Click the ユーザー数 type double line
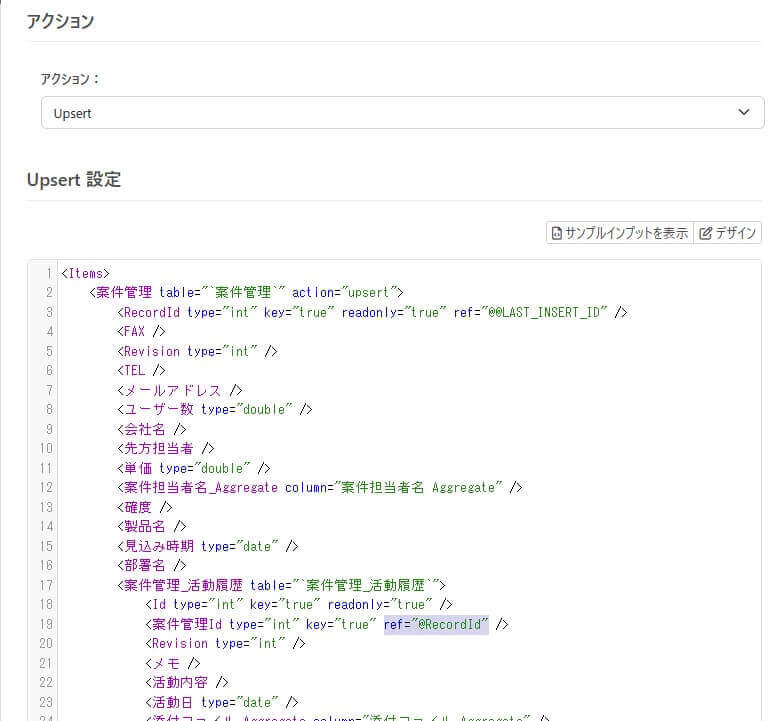 tap(215, 410)
